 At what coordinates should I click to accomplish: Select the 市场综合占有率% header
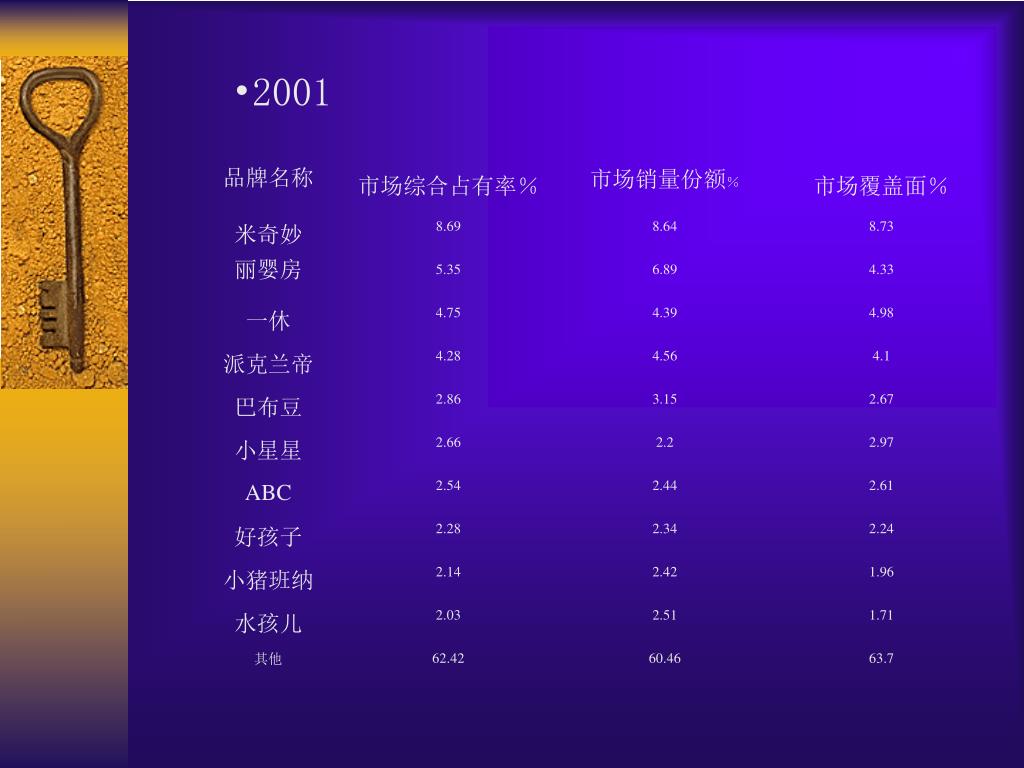(x=448, y=186)
